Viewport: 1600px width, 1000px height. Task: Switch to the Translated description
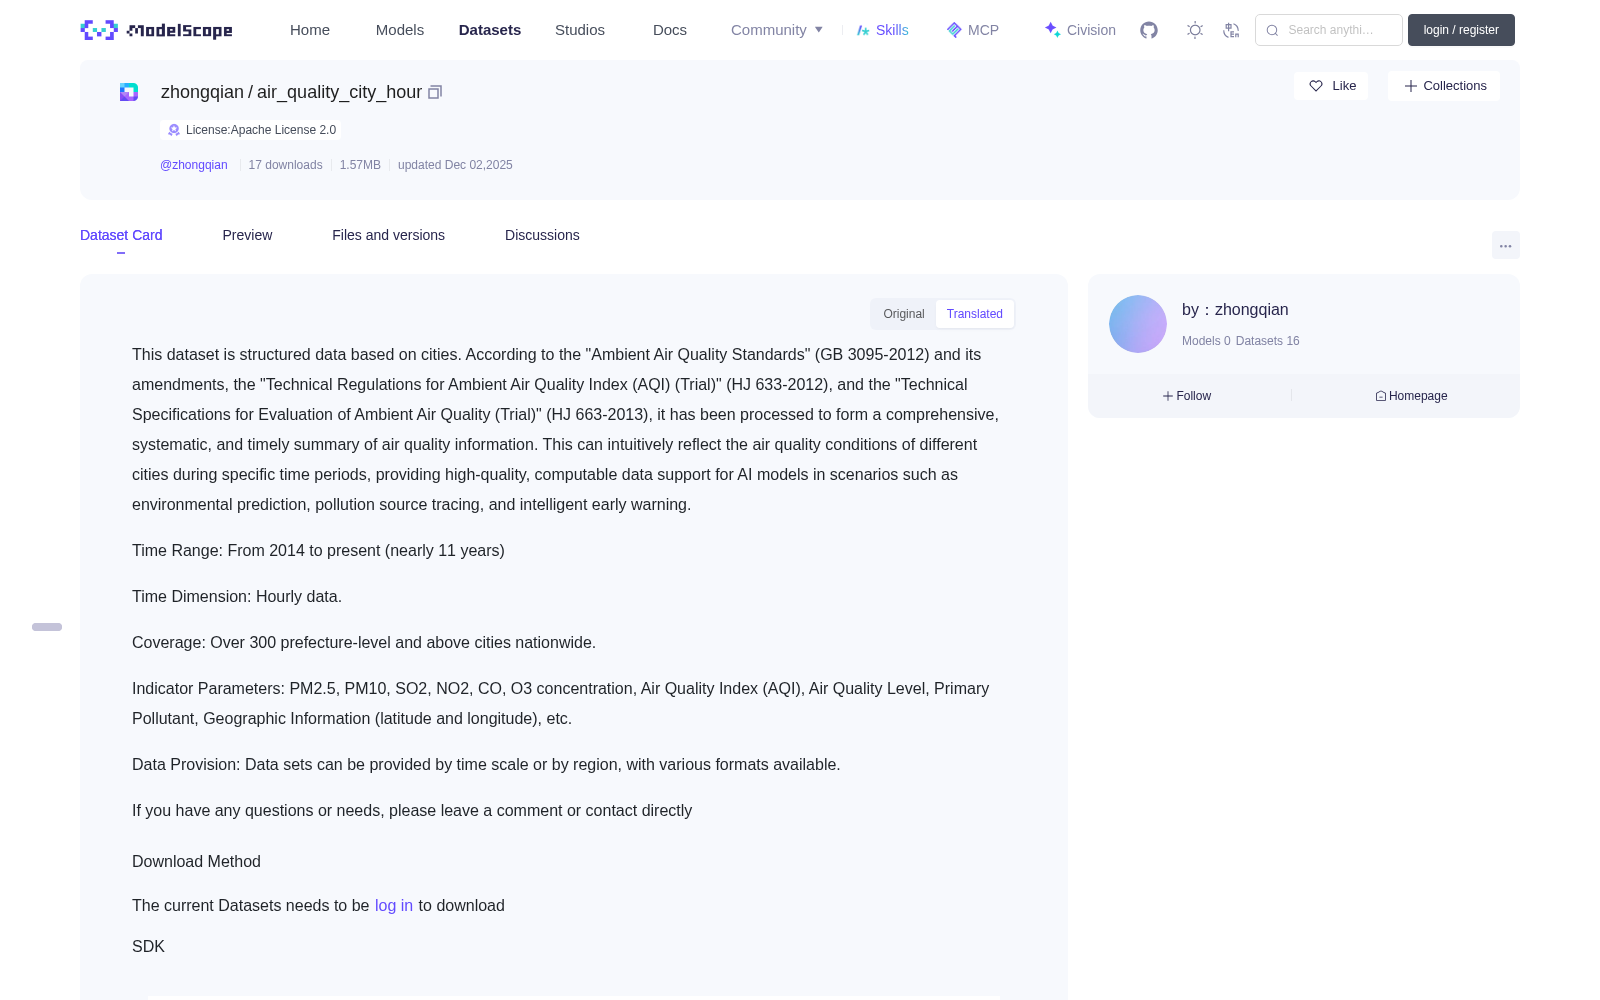[x=975, y=314]
